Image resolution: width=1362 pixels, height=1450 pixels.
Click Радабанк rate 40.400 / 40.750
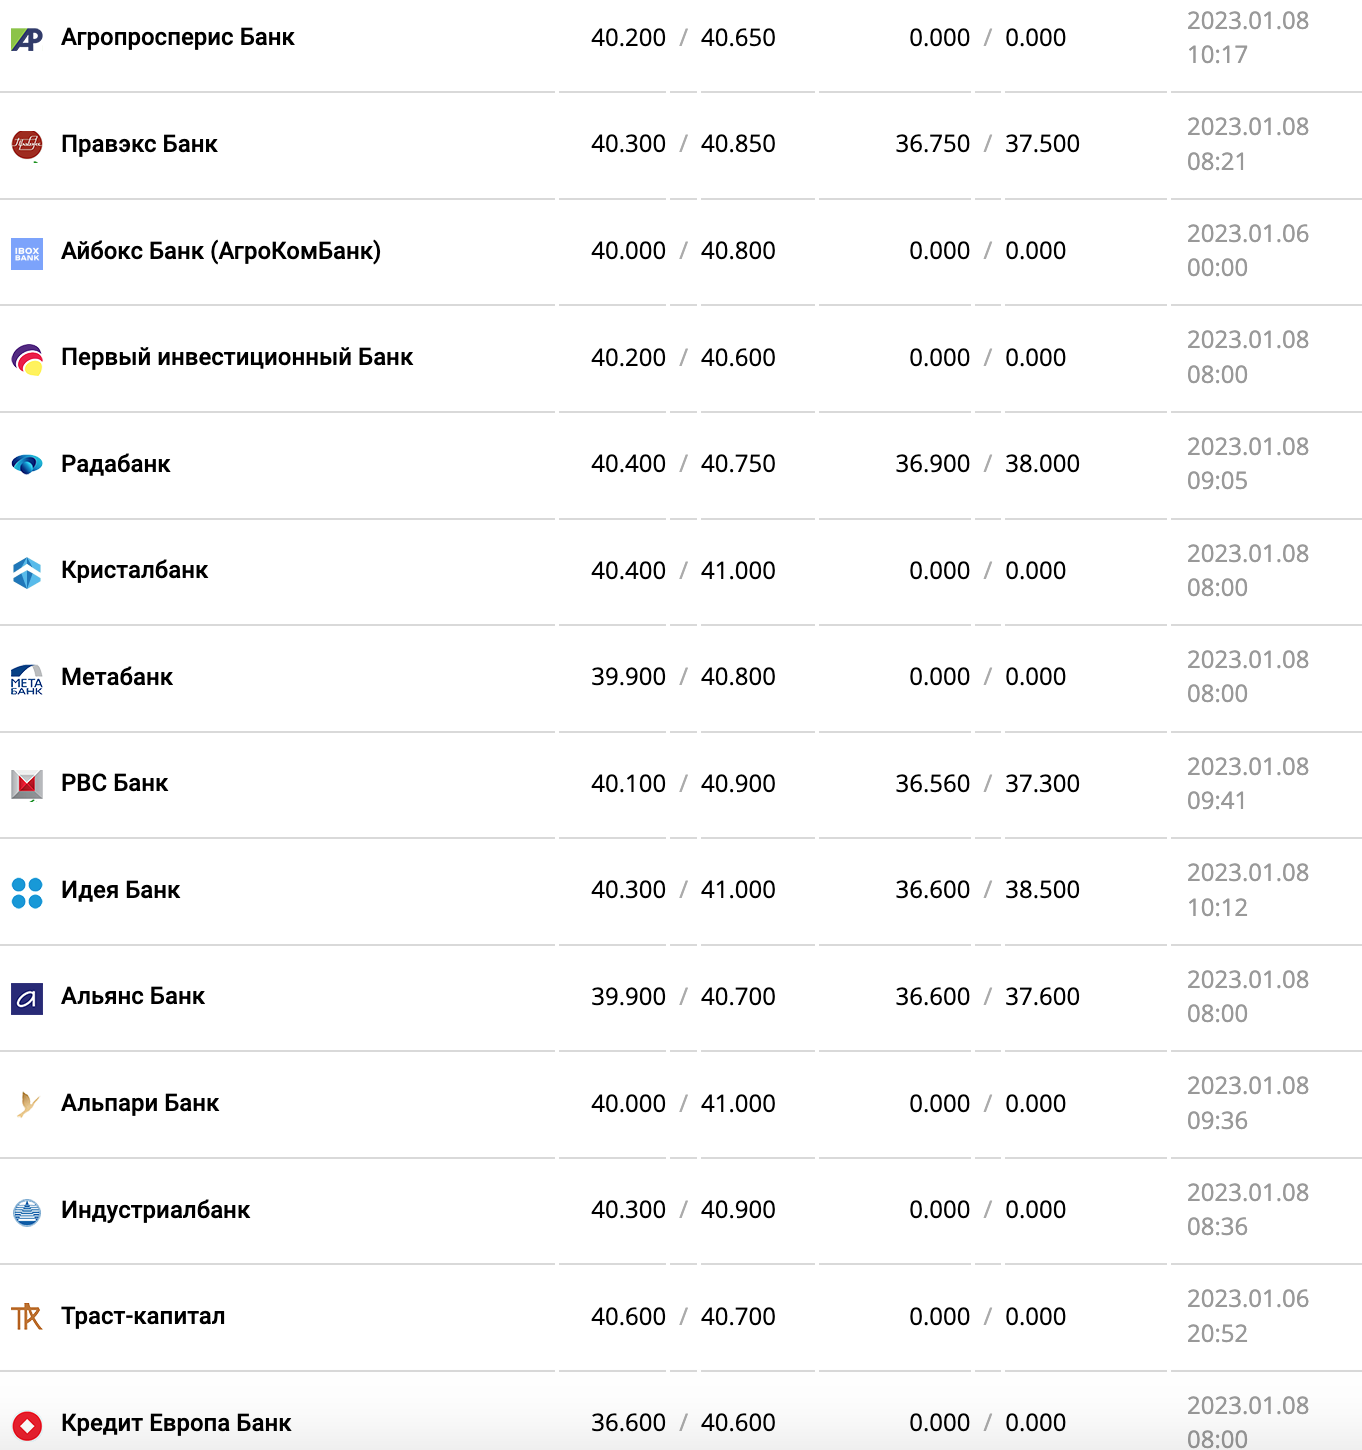683,464
